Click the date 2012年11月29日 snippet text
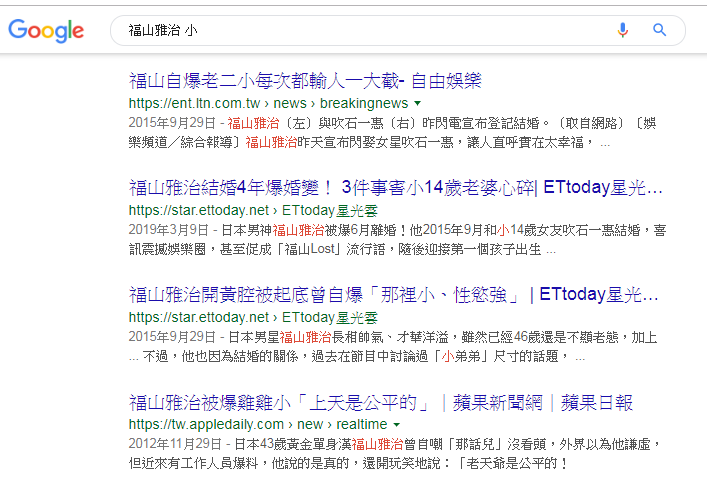 point(175,444)
